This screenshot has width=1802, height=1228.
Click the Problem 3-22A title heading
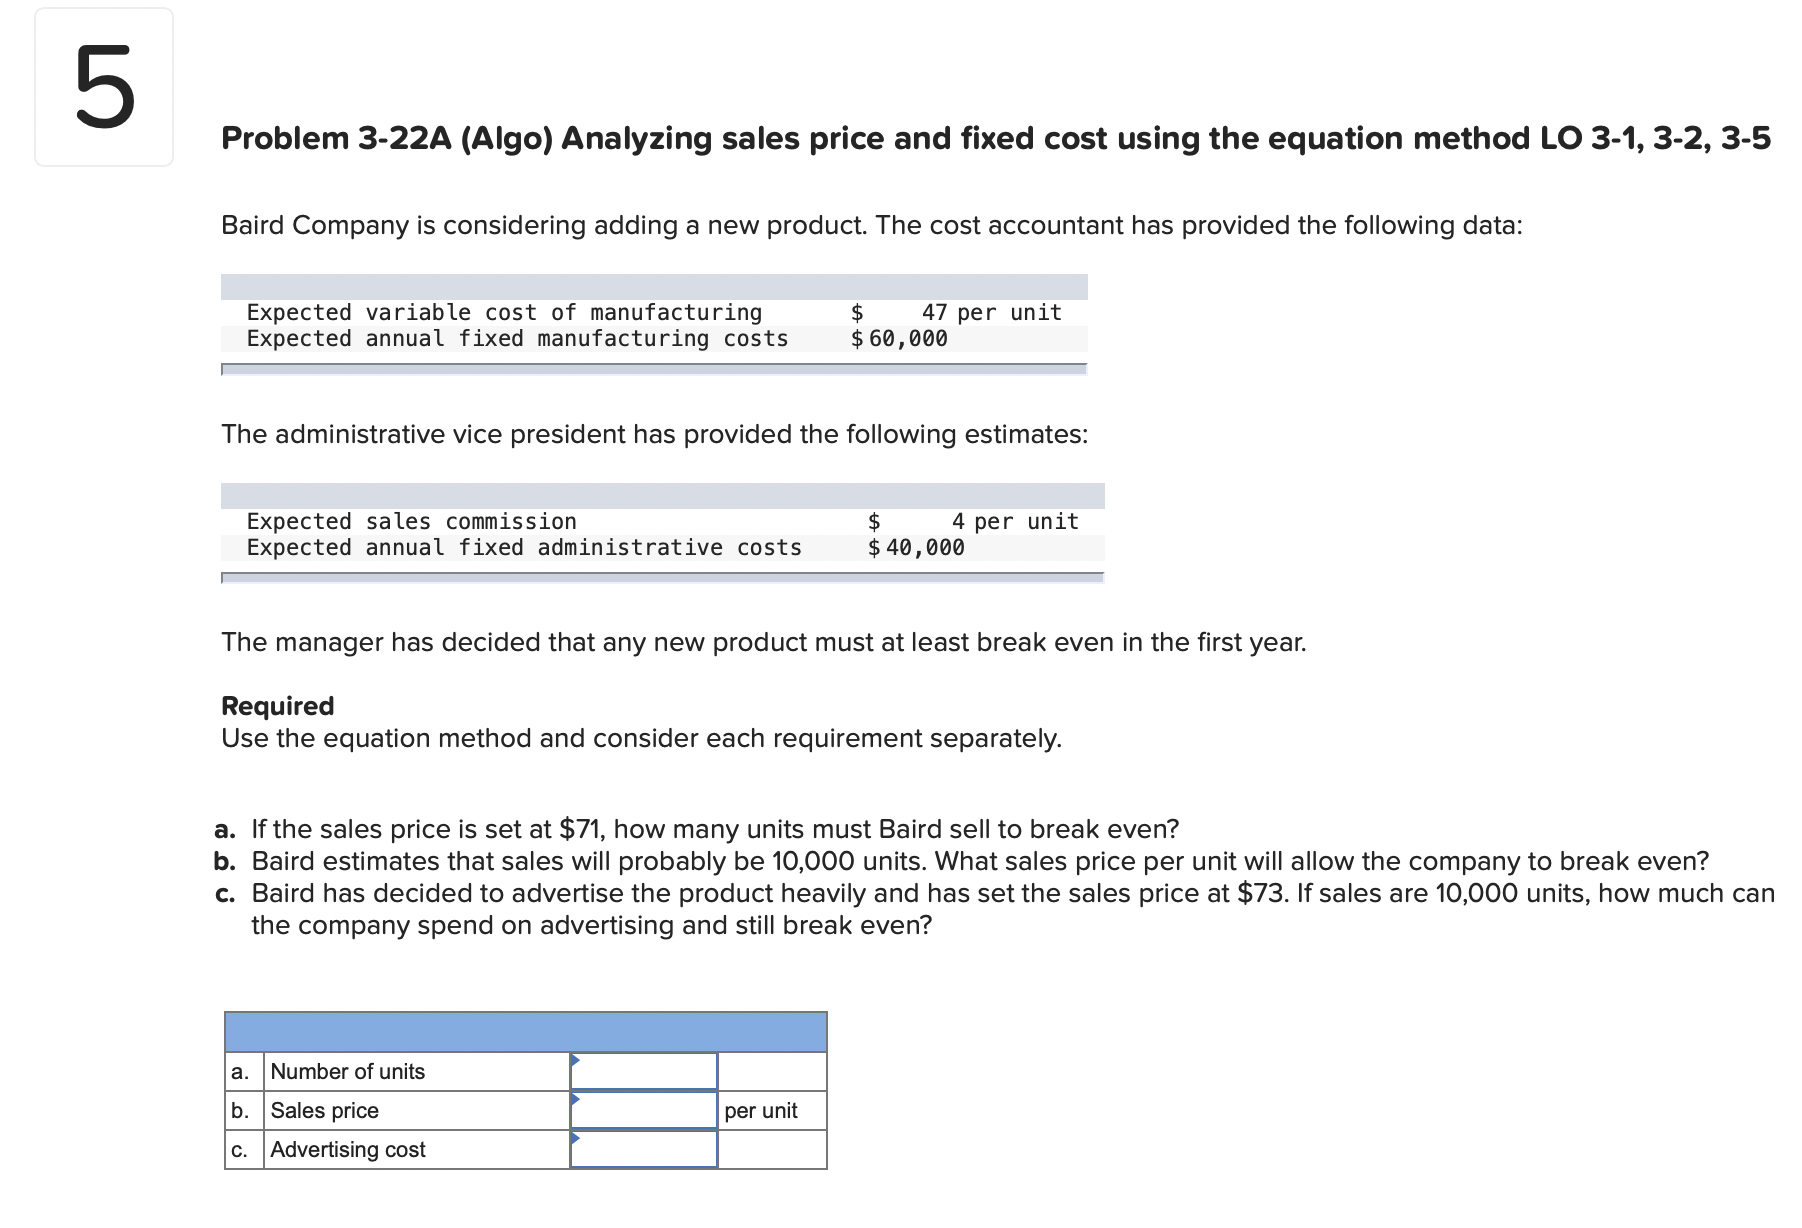click(x=994, y=138)
